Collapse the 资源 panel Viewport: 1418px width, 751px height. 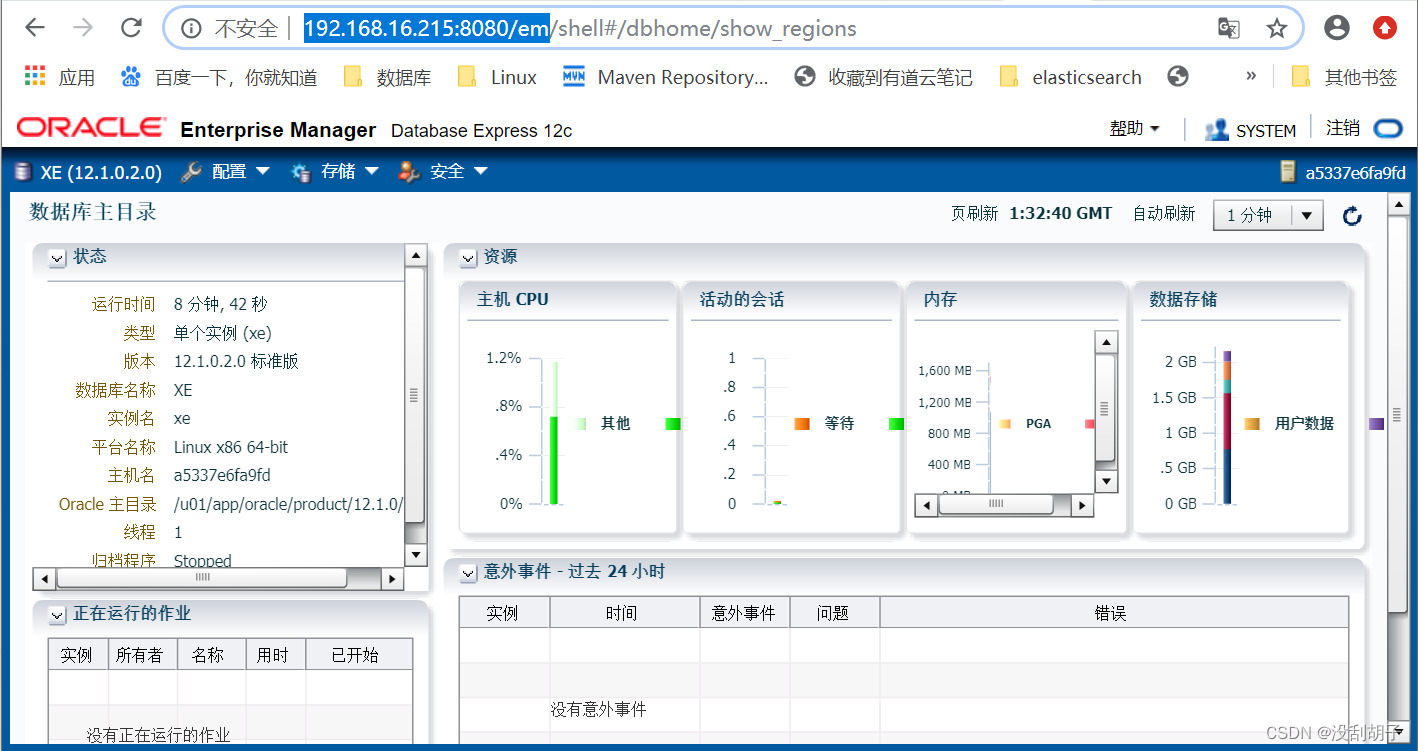pyautogui.click(x=467, y=258)
